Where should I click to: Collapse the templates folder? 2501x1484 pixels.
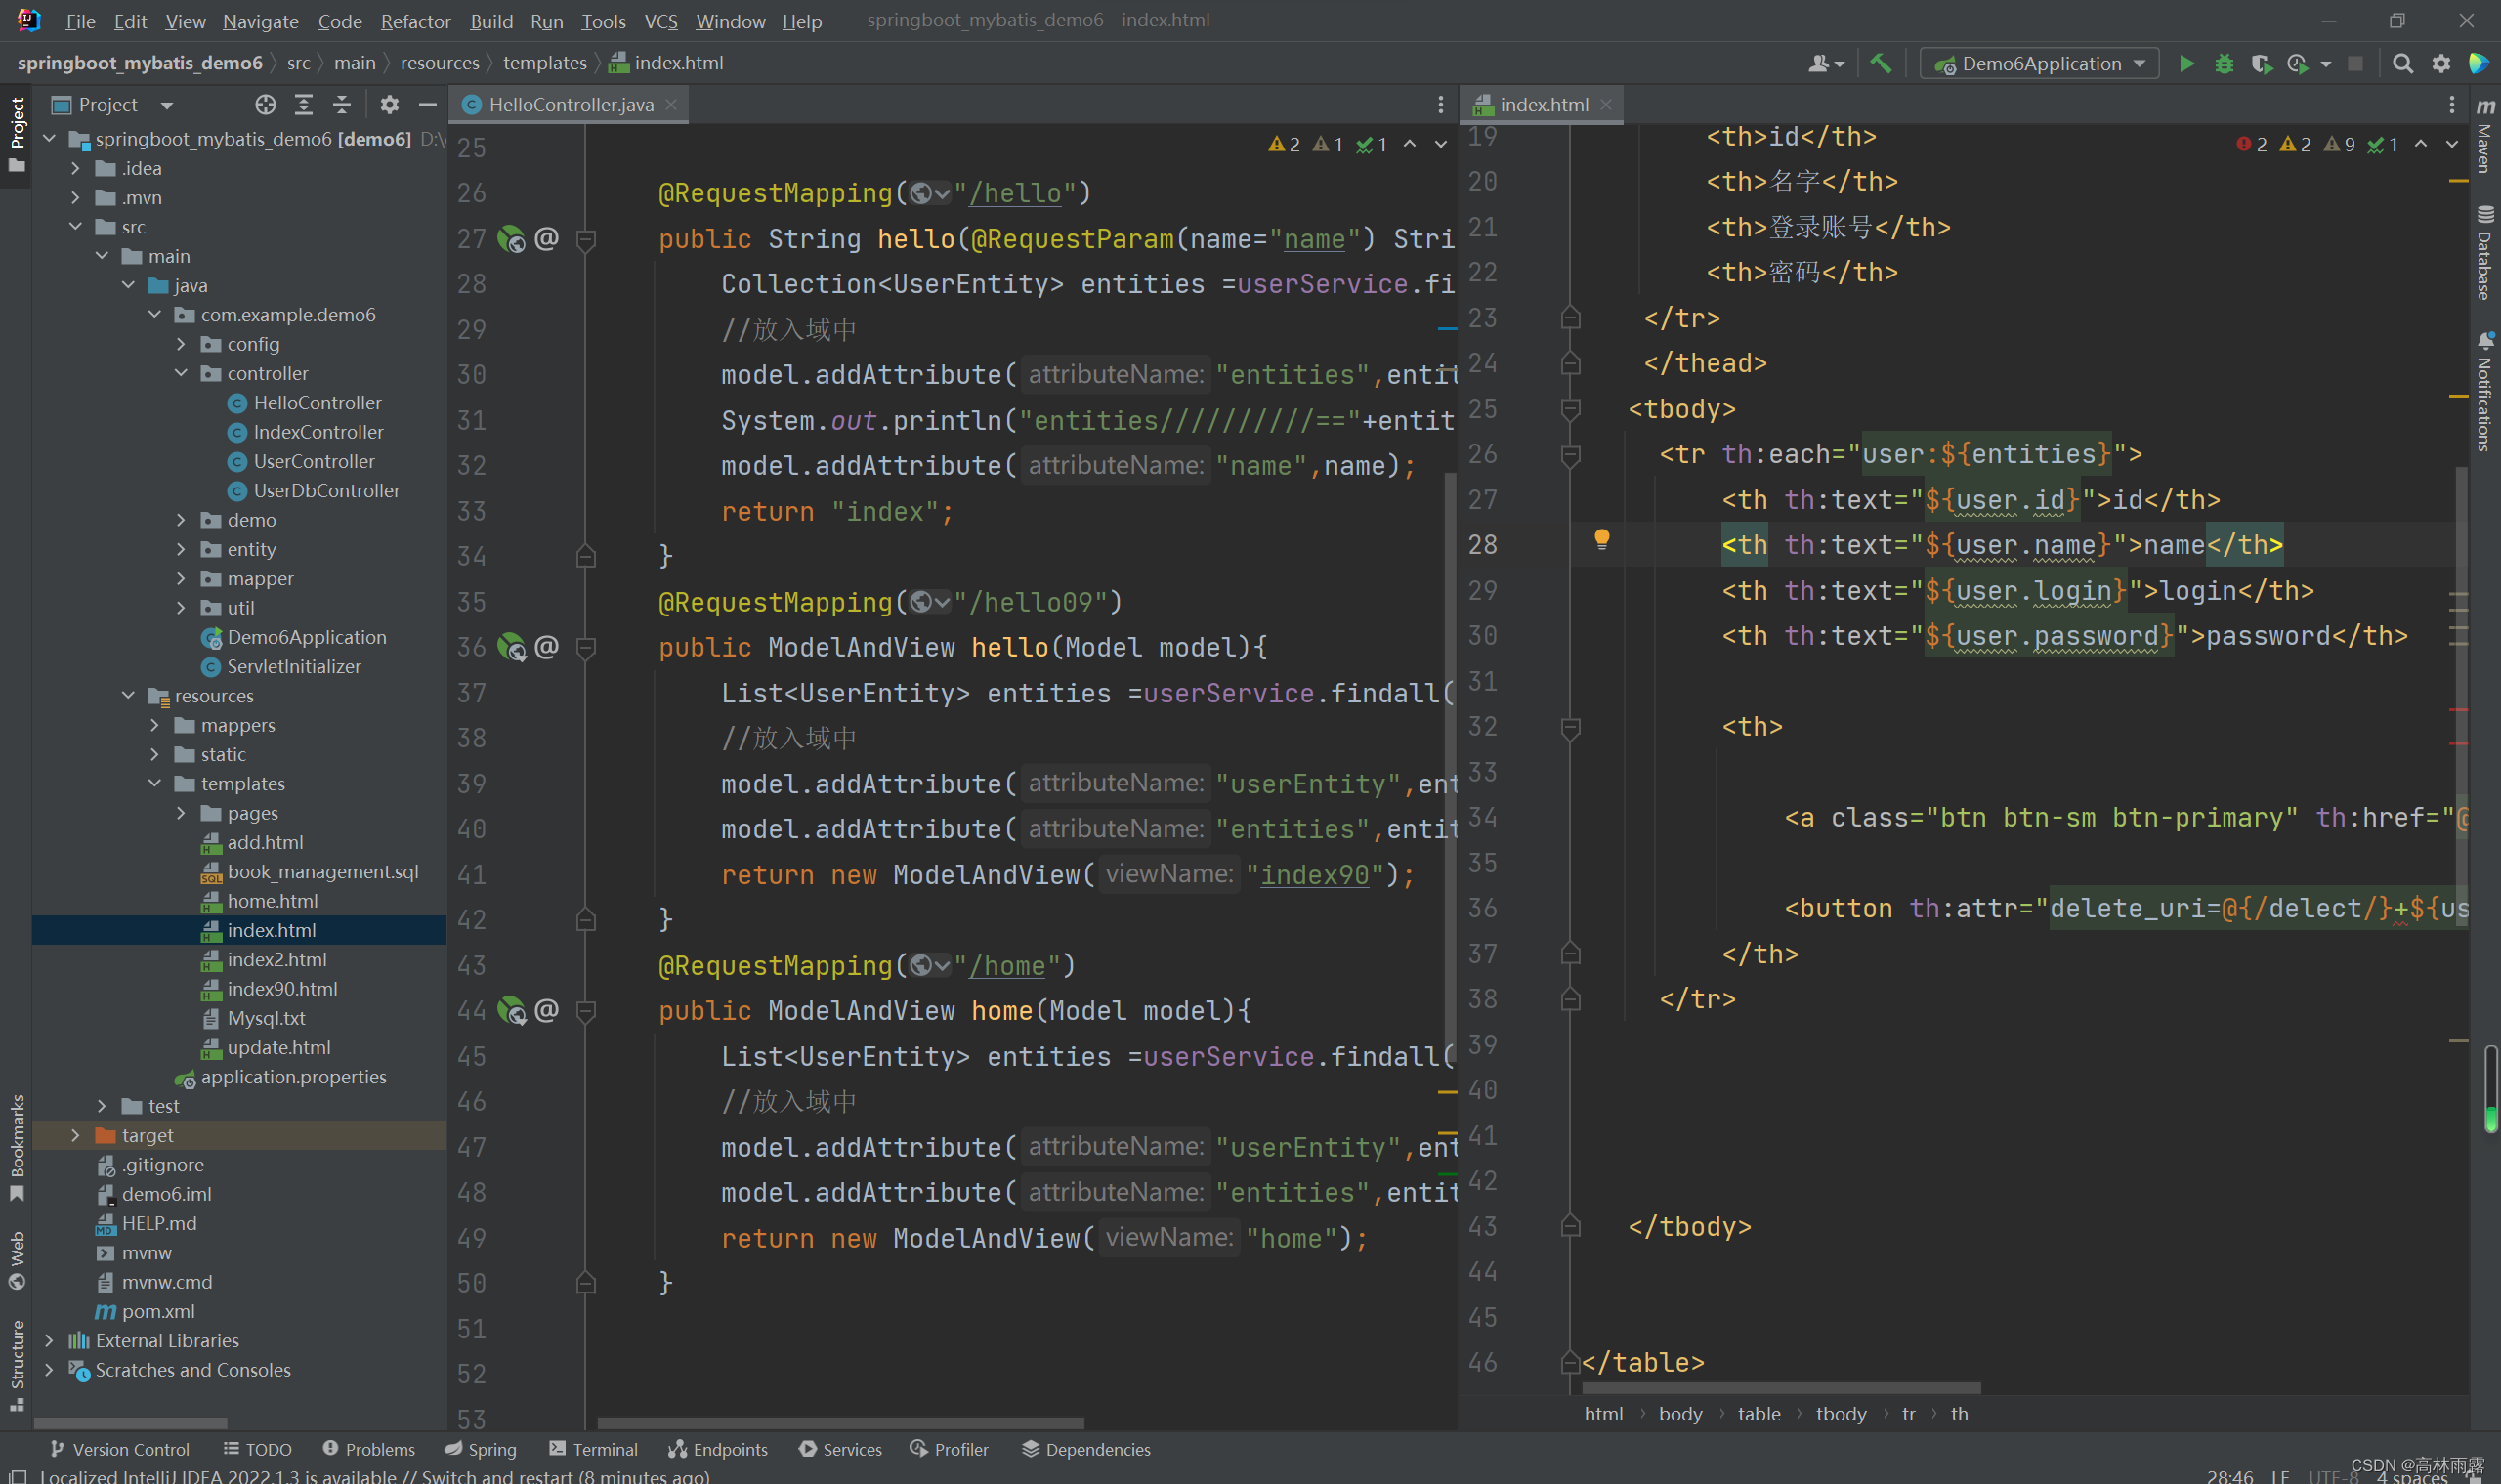155,784
